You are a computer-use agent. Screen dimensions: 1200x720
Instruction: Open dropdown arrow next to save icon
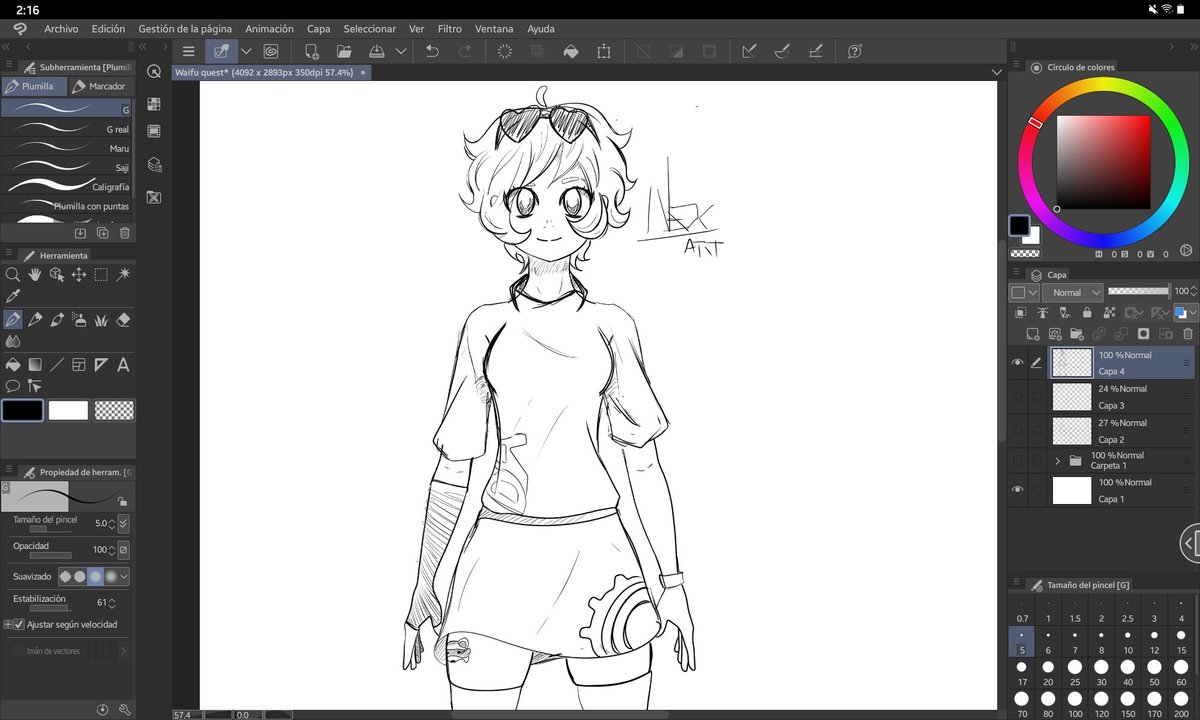(x=401, y=51)
